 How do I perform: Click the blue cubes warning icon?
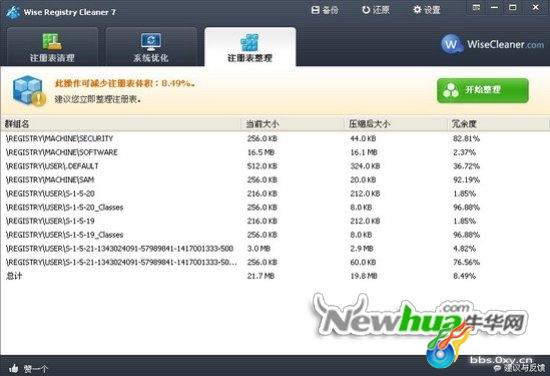pos(28,90)
